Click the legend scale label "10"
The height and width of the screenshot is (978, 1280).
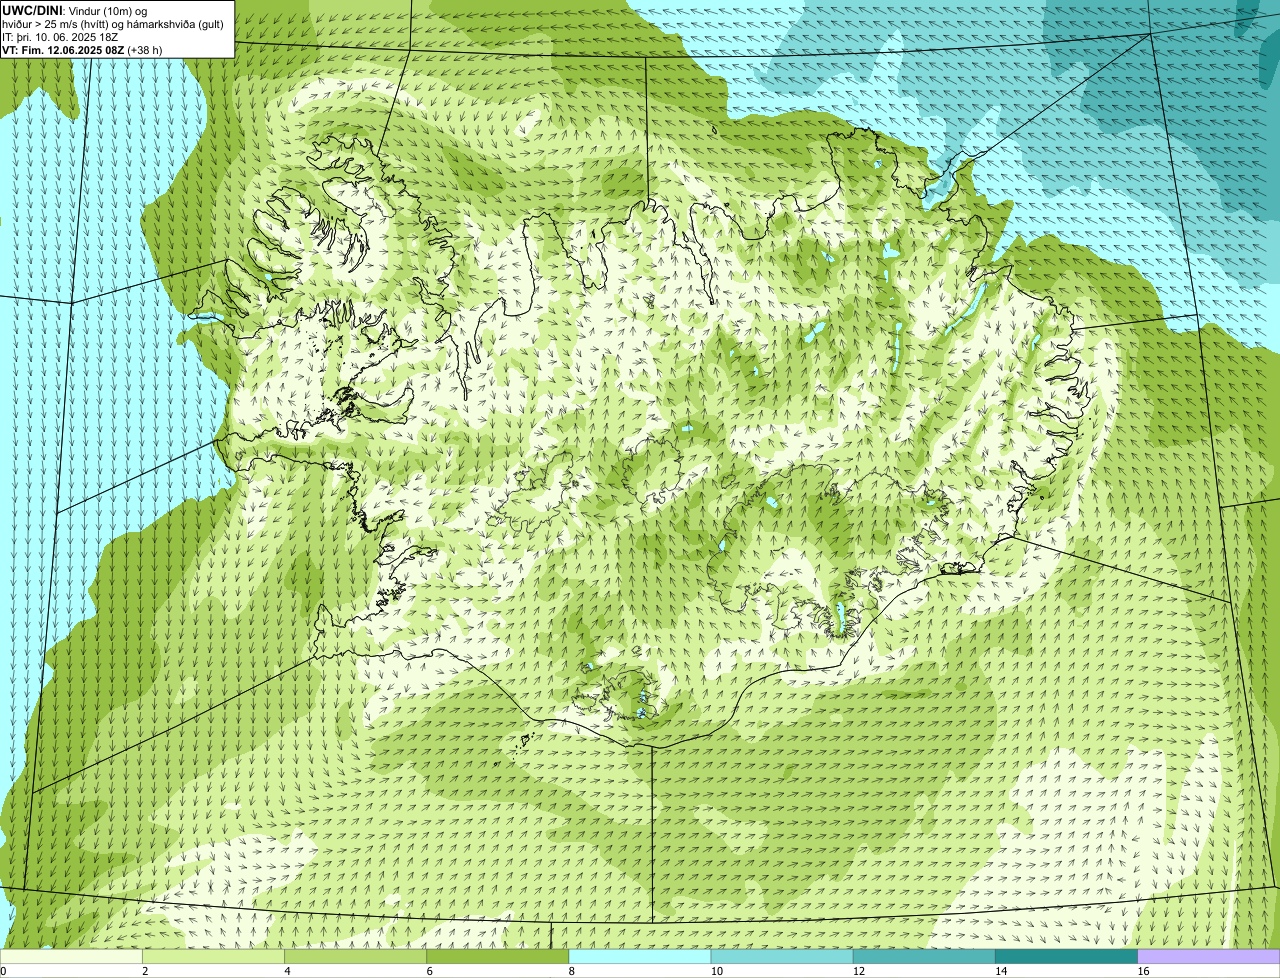coord(716,971)
